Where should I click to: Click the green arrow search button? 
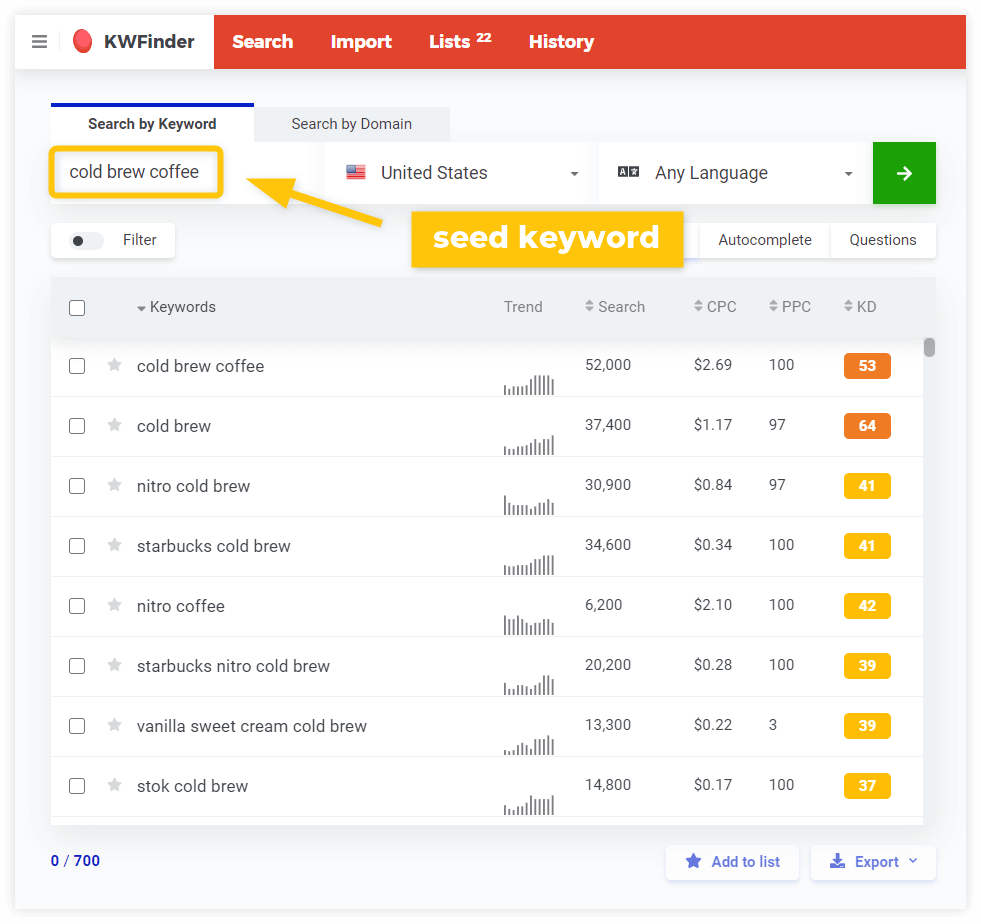click(x=904, y=172)
